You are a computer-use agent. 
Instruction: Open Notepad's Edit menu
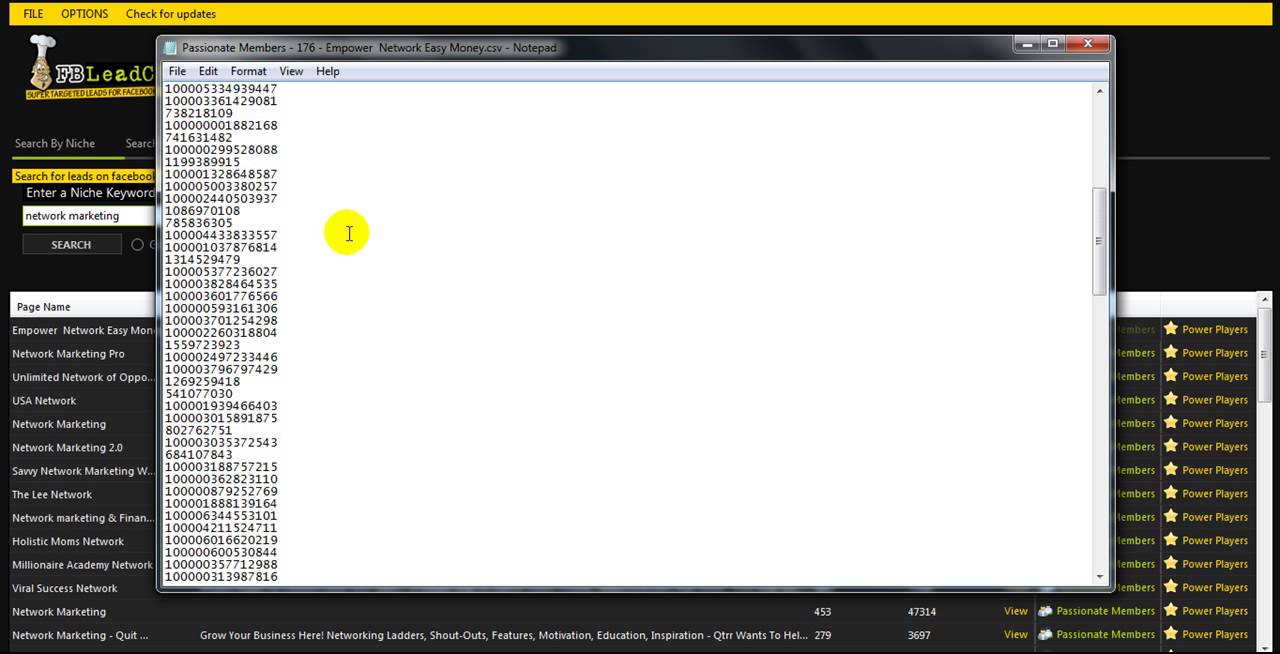point(208,71)
